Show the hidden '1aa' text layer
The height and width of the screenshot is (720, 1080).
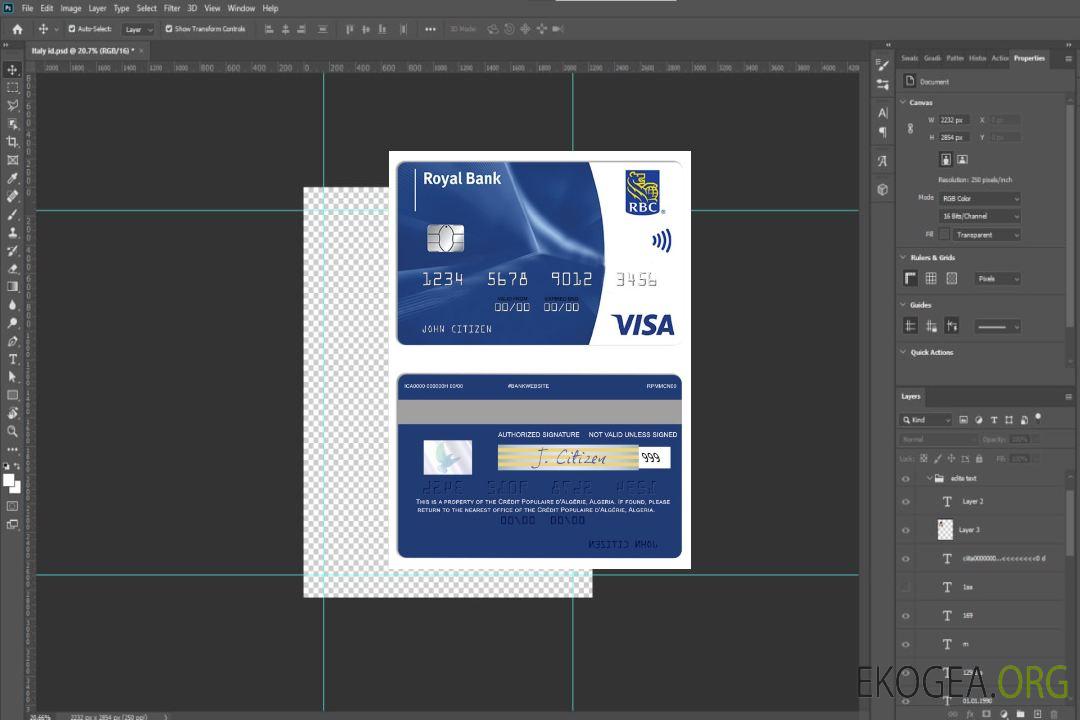coord(906,588)
